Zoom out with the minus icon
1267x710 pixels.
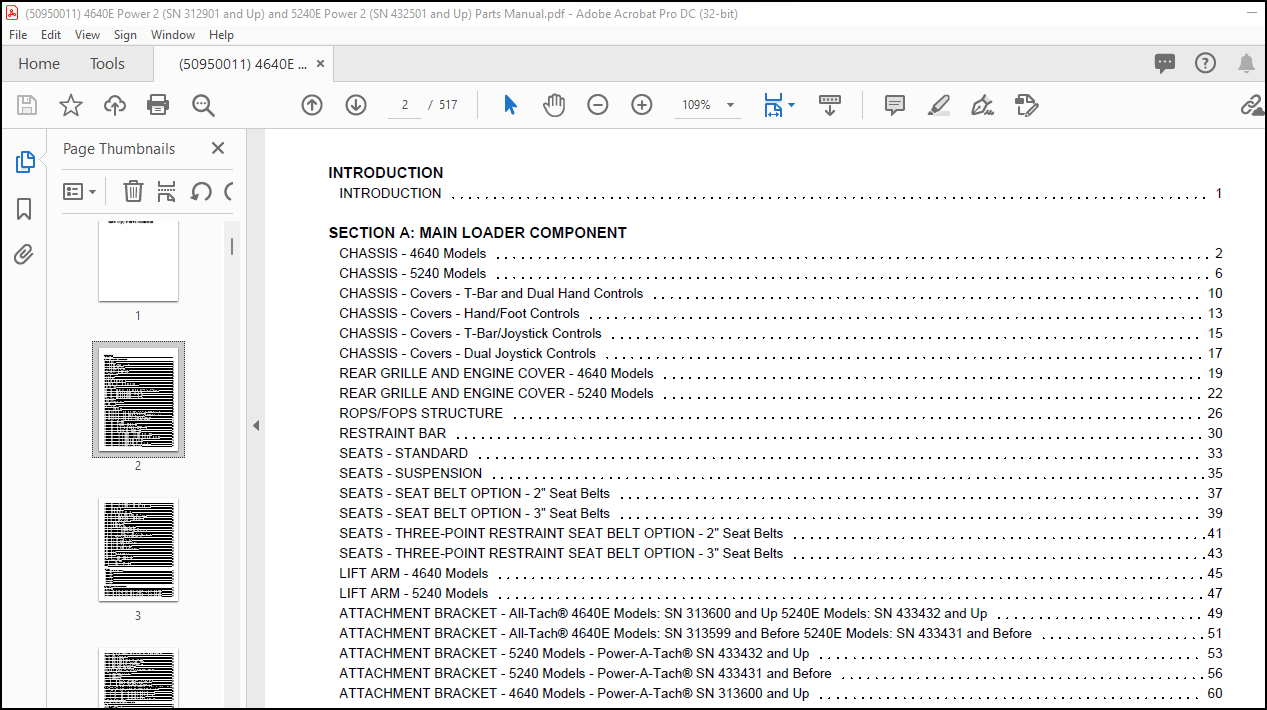(x=598, y=105)
